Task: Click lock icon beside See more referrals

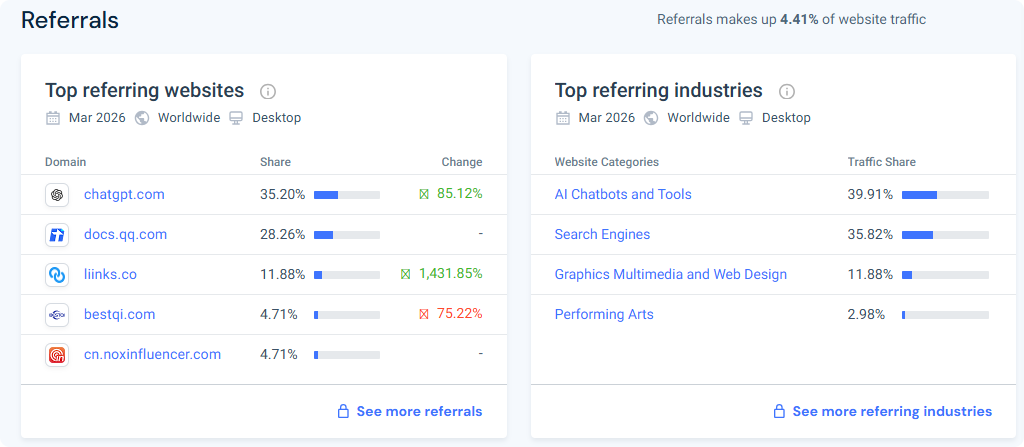Action: (x=343, y=411)
